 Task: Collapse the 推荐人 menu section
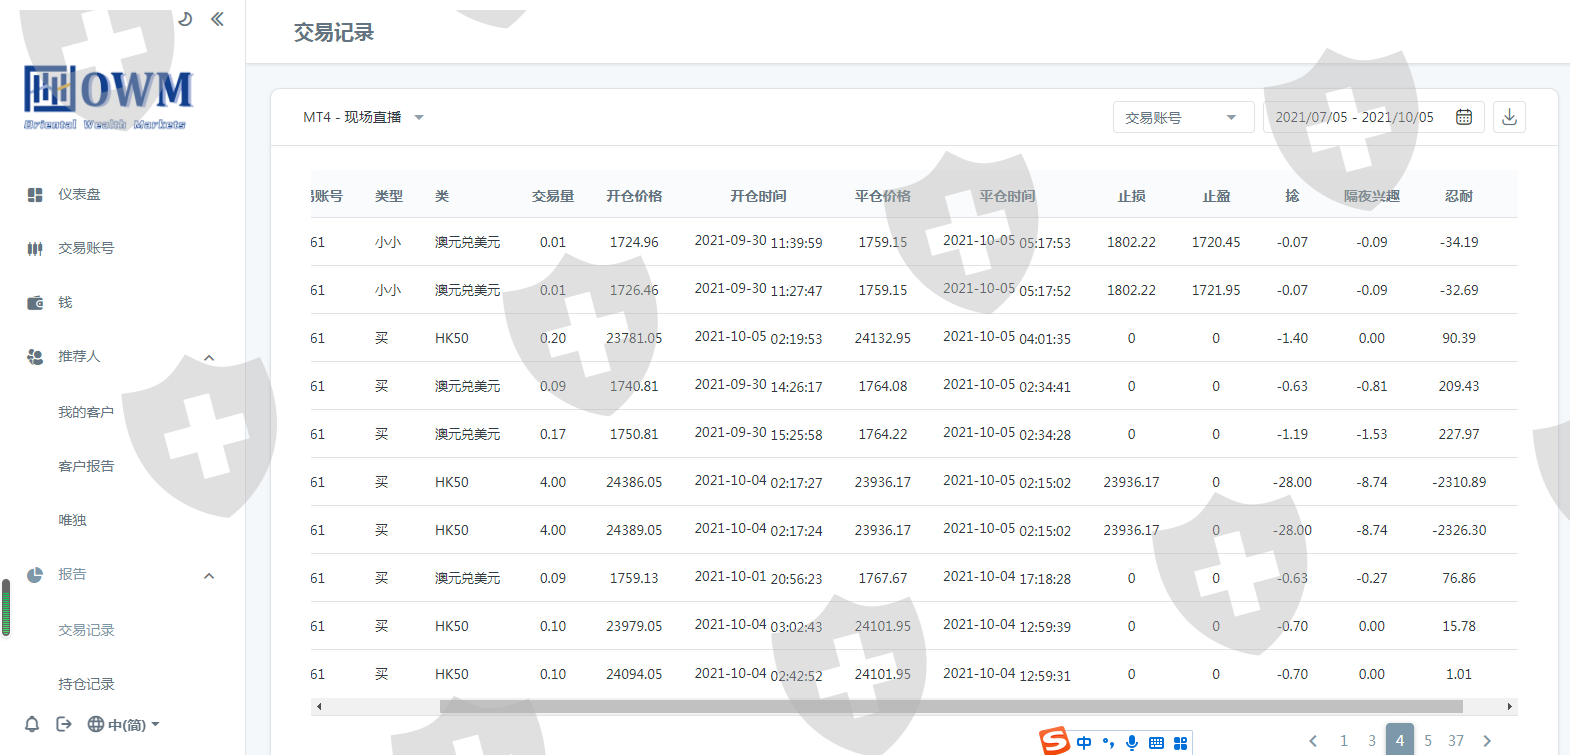point(209,357)
